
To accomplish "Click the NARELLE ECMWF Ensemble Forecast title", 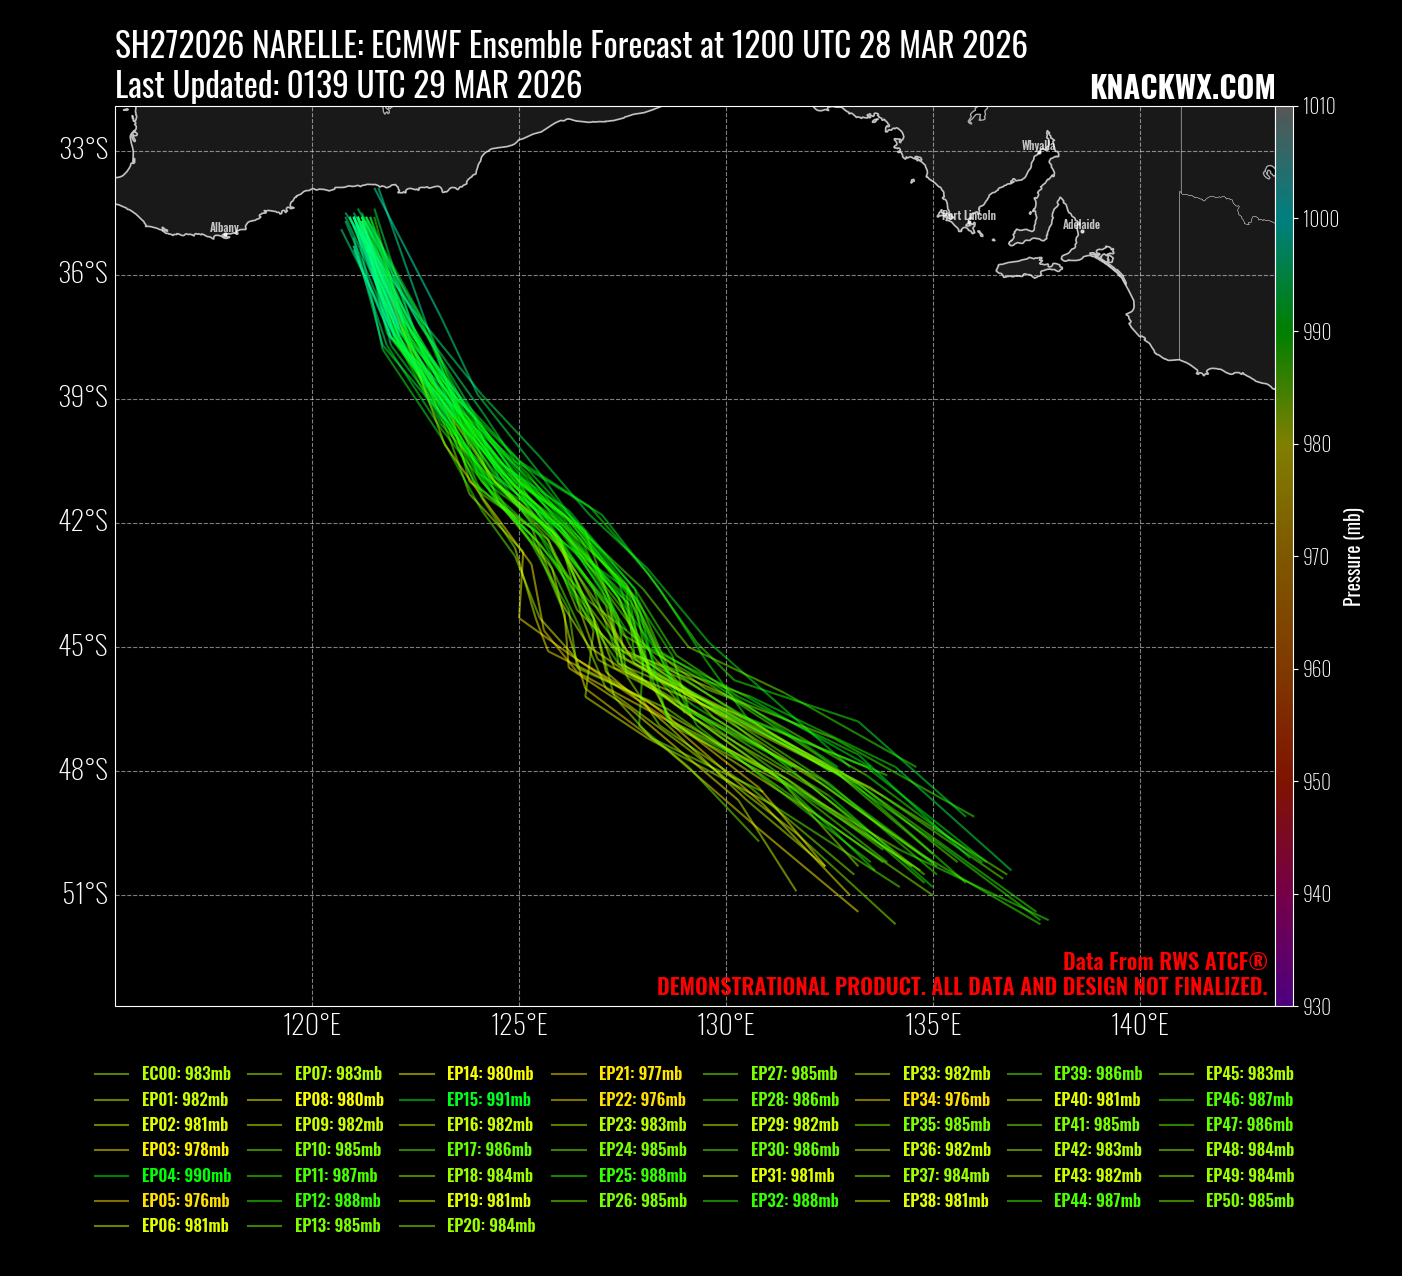I will click(x=571, y=45).
